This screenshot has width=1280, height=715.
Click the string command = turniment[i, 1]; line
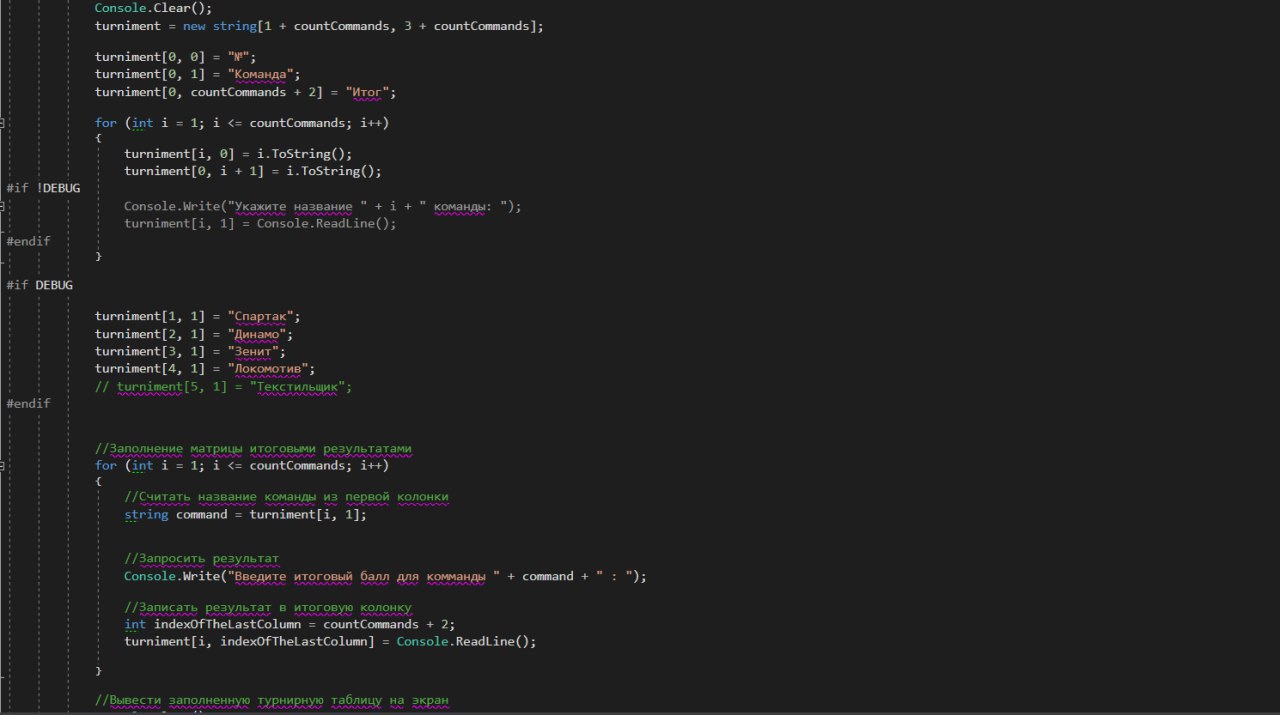pos(245,515)
